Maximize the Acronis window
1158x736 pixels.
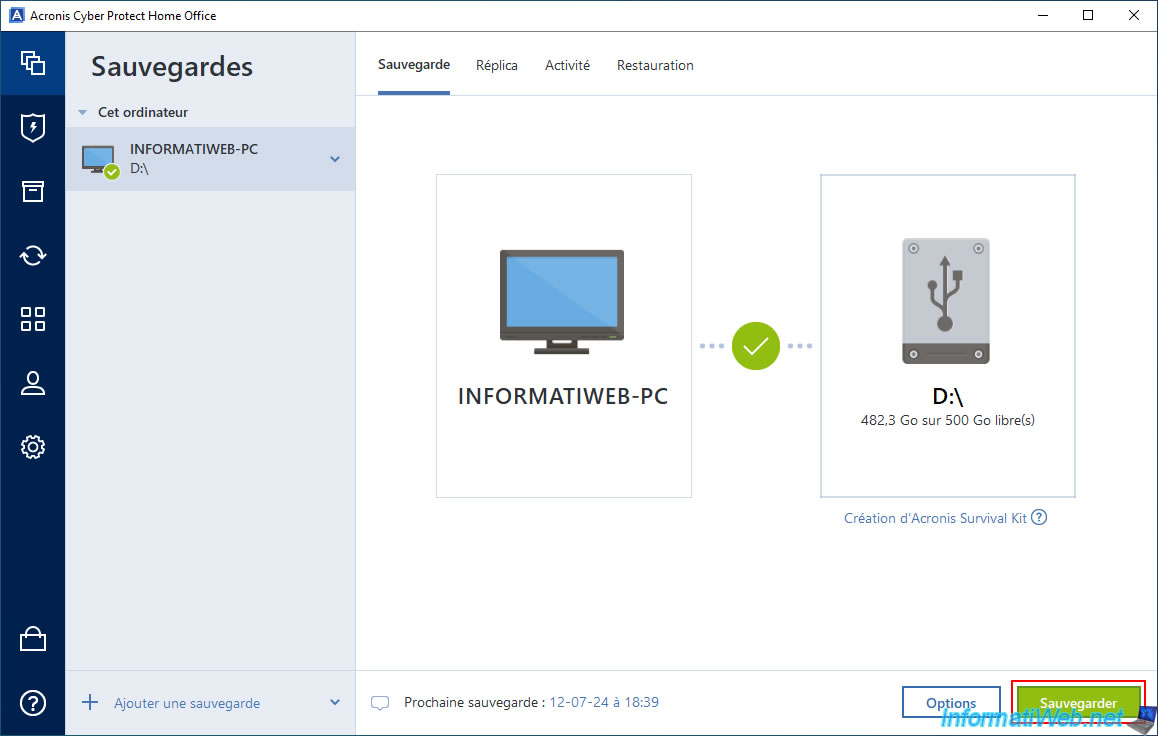1088,16
